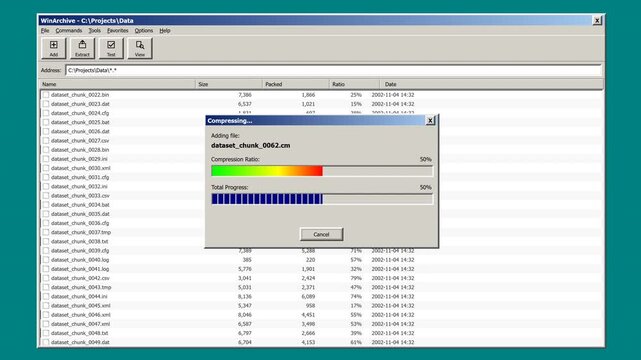Open the File menu
Screen dimensions: 641x360
[x=45, y=31]
